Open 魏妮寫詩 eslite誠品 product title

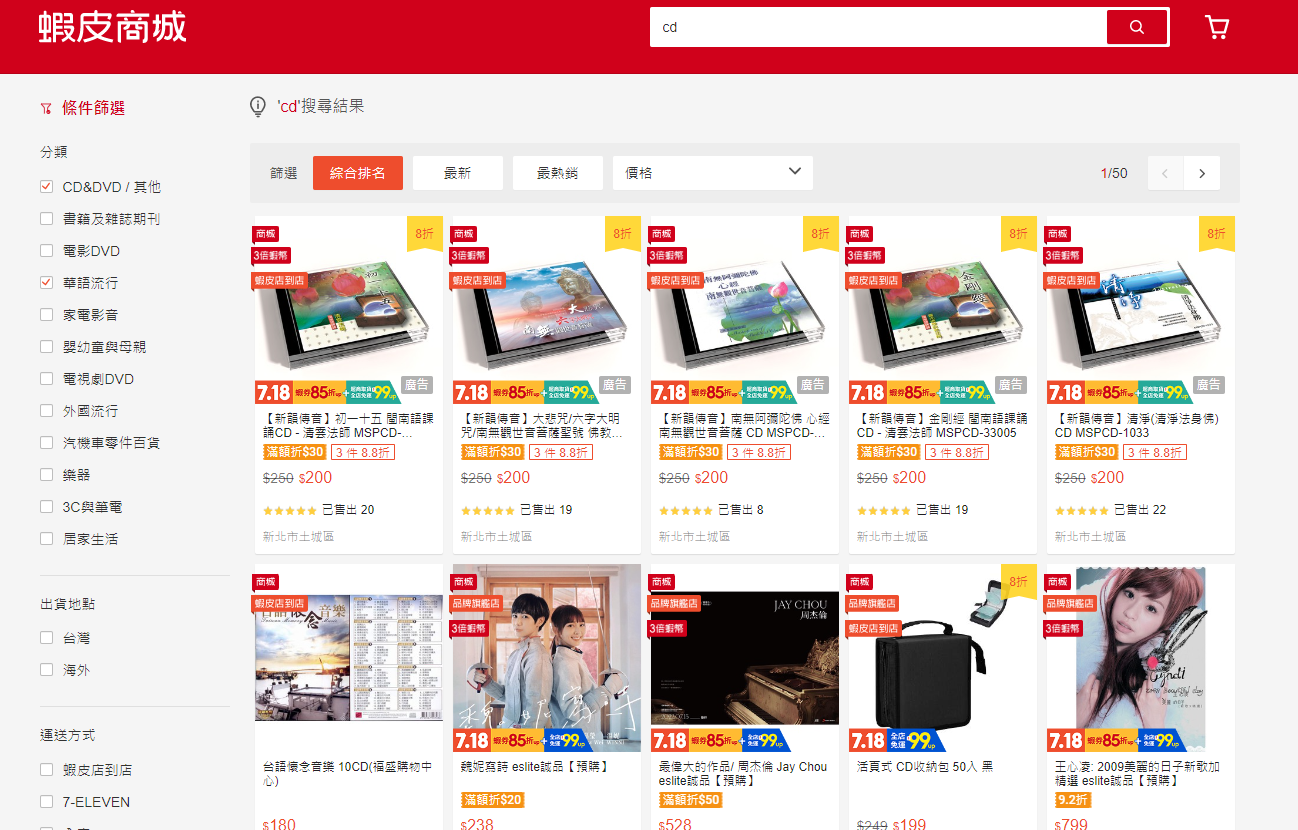535,767
